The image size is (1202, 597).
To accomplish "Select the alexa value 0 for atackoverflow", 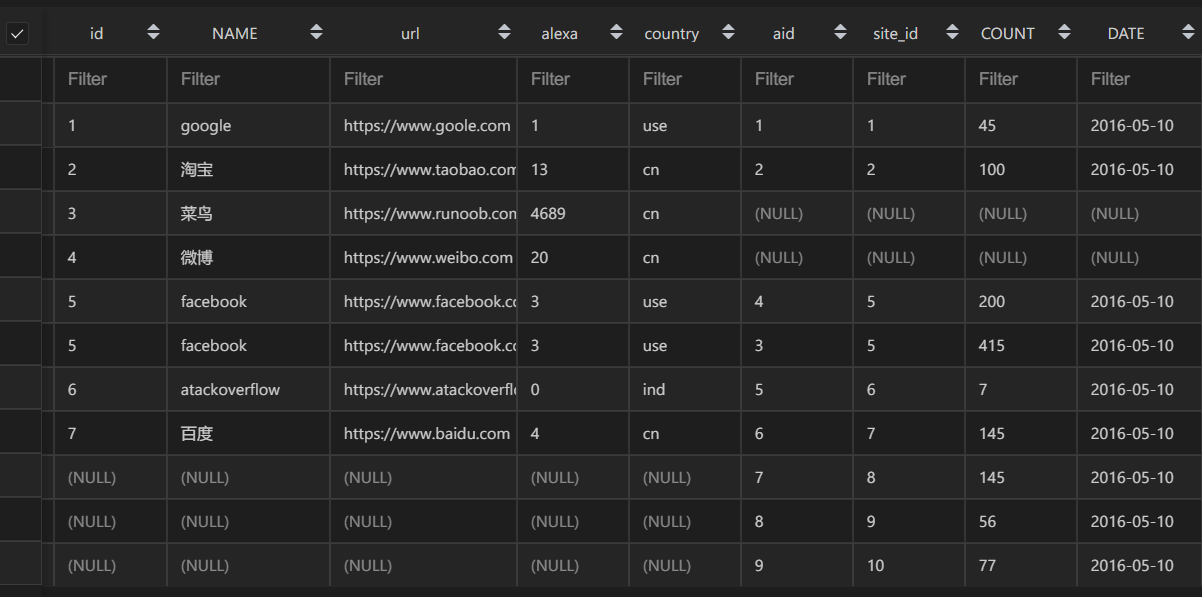I will coord(573,390).
